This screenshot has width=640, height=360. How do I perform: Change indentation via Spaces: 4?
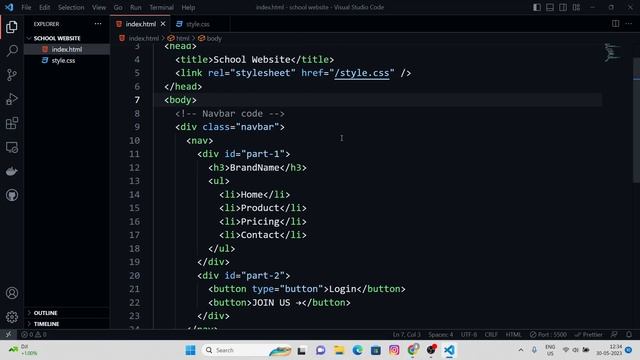[x=440, y=334]
